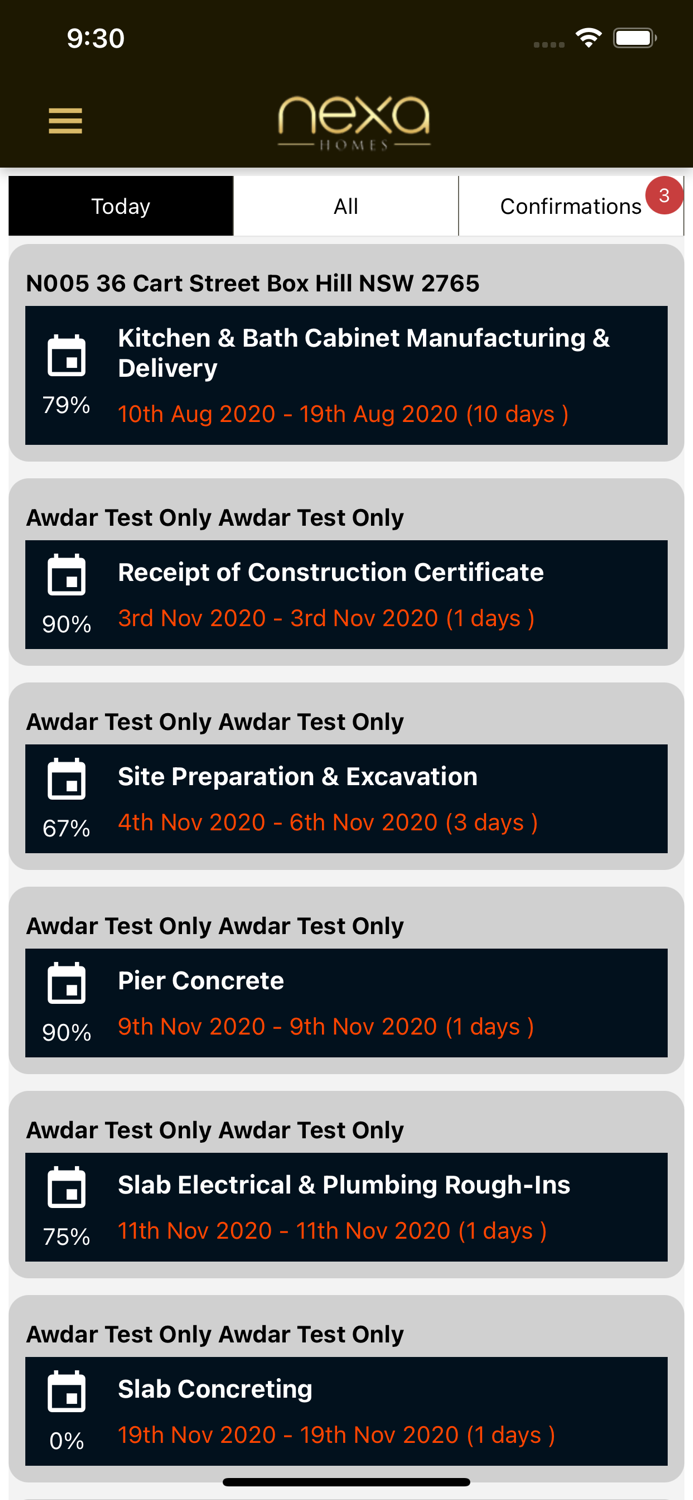
Task: Click calendar icon for Site Preparation & Excavation
Action: coord(67,780)
